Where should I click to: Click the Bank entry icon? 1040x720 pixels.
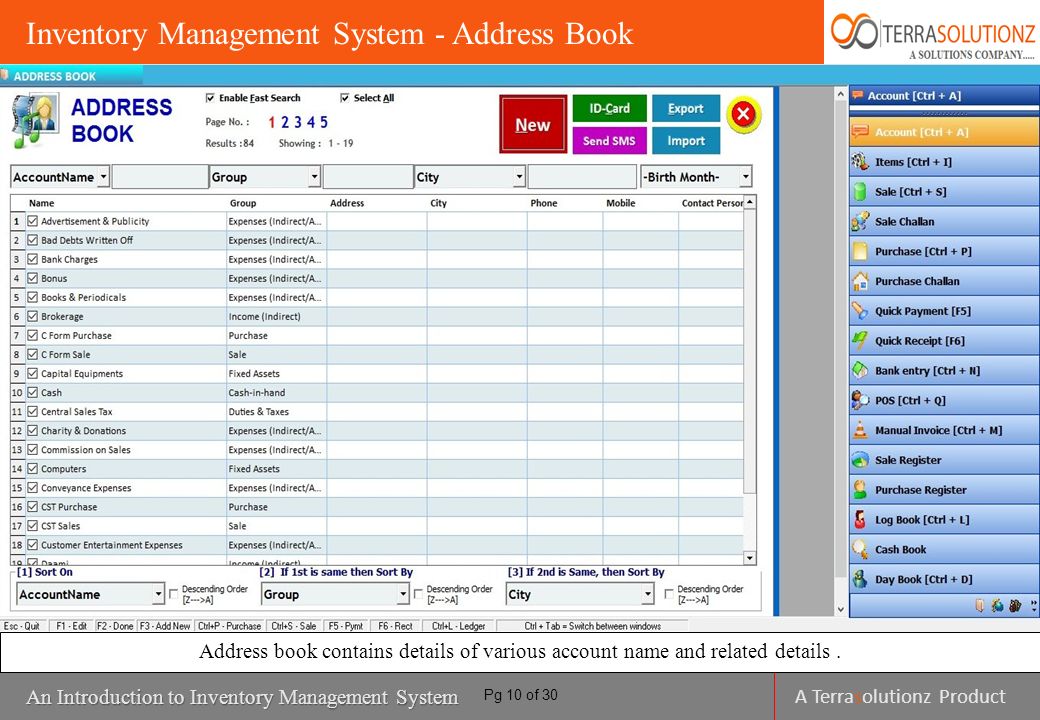(x=860, y=371)
